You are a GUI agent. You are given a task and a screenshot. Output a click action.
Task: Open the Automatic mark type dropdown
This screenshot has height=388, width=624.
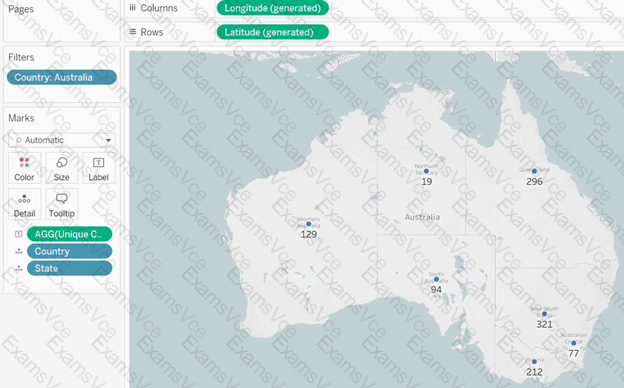(62, 140)
